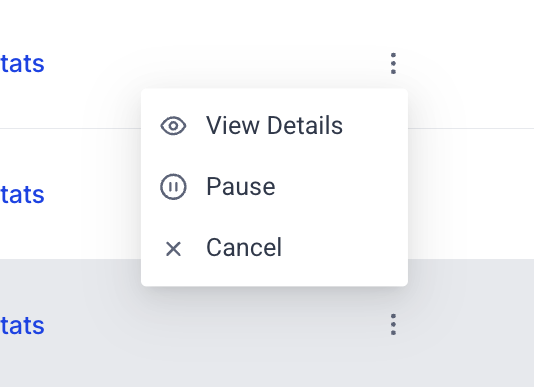Open the blue stats link in the gray row
534x387 pixels.
tap(22, 325)
